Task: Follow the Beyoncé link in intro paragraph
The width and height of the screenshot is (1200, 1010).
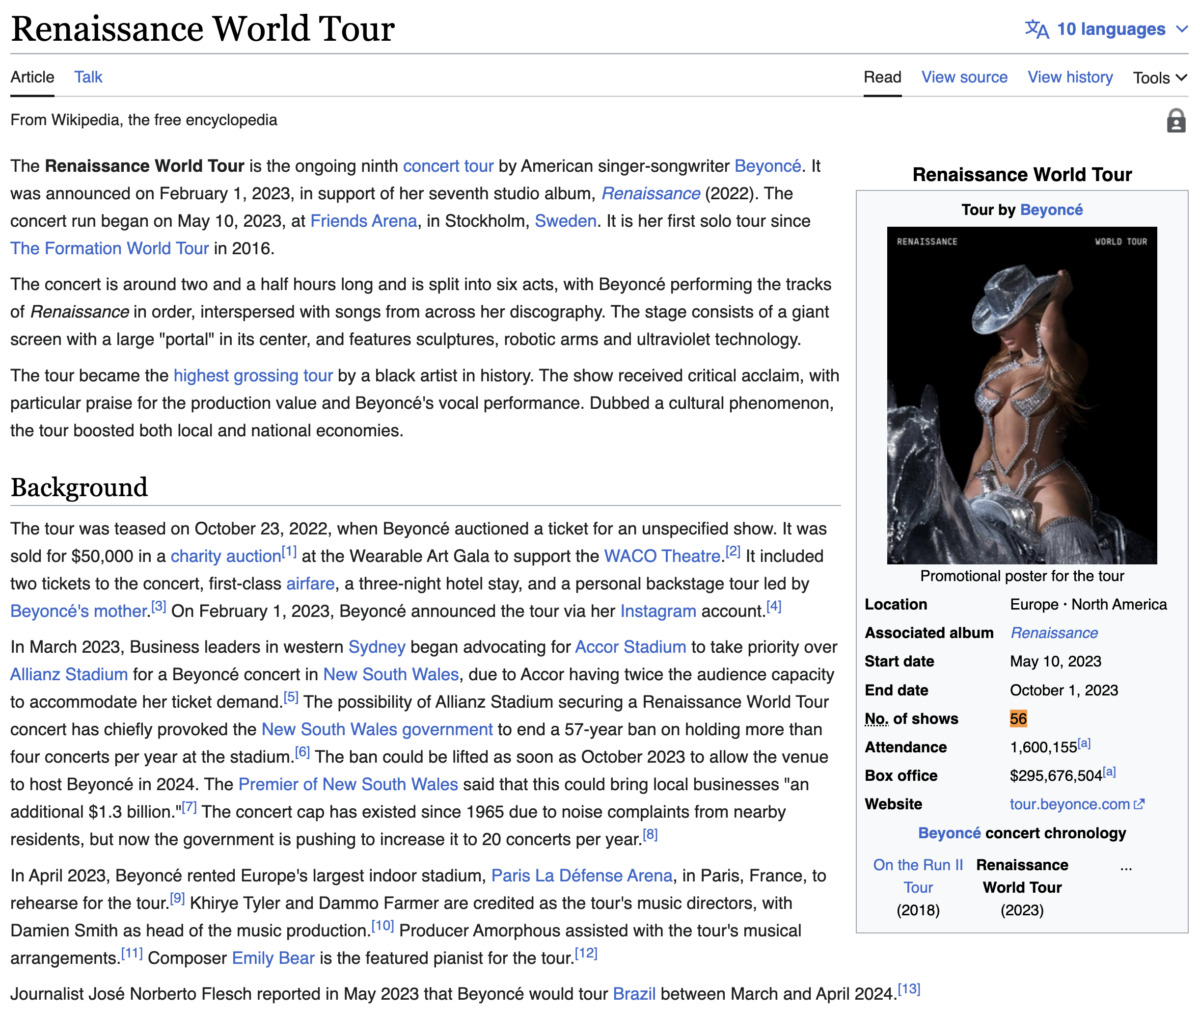Action: point(767,166)
